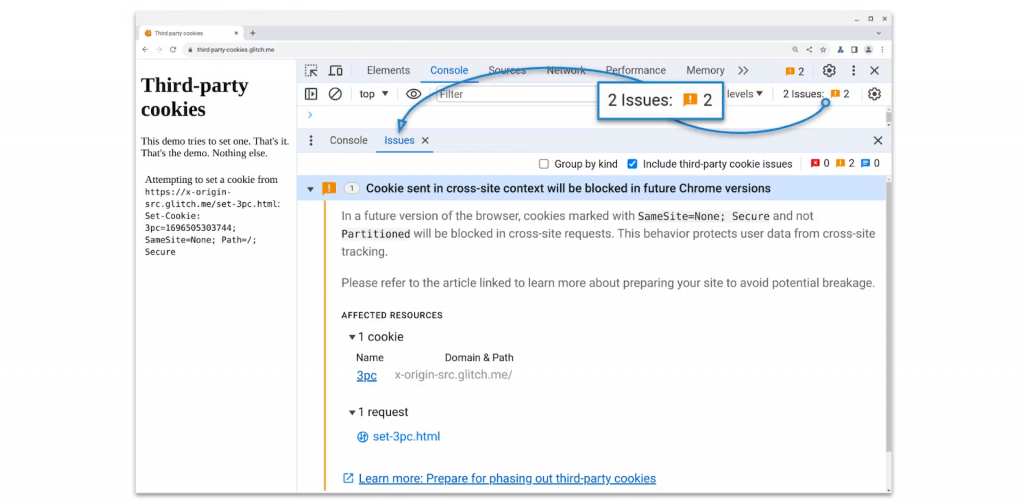1024x501 pixels.
Task: Open the 3pc cookie link
Action: coord(366,376)
